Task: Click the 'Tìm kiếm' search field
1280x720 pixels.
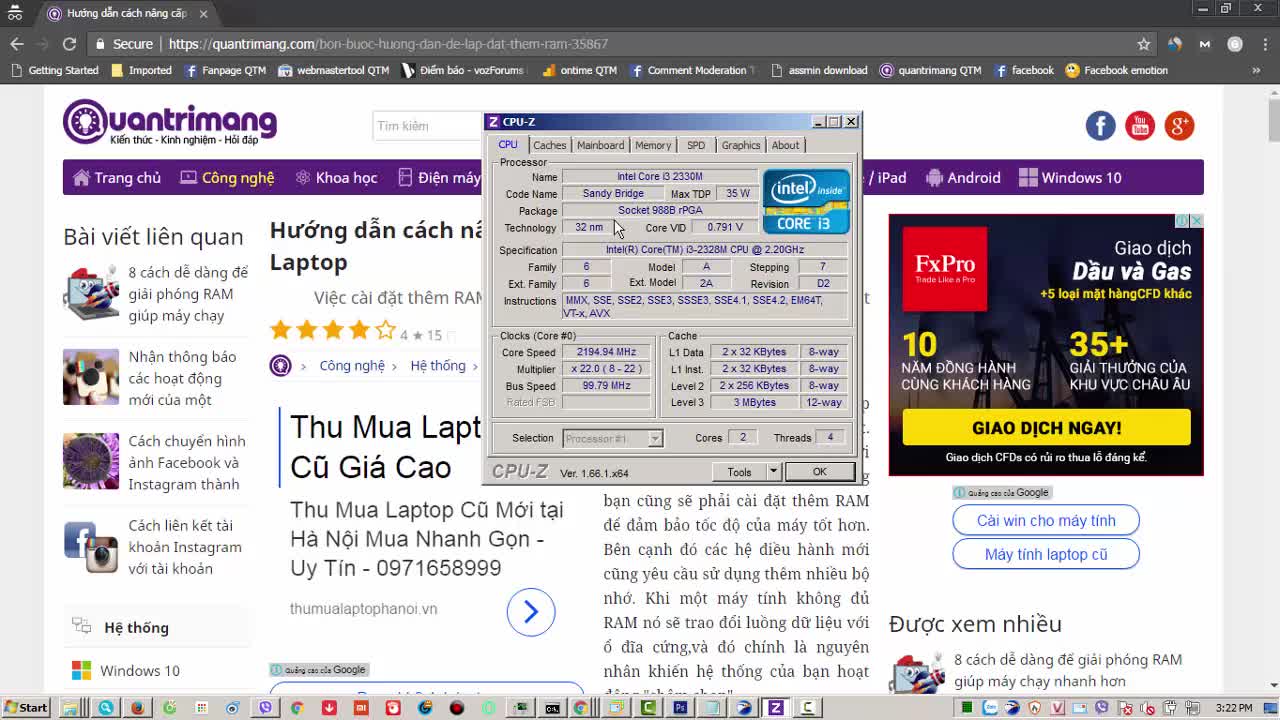Action: pos(428,126)
